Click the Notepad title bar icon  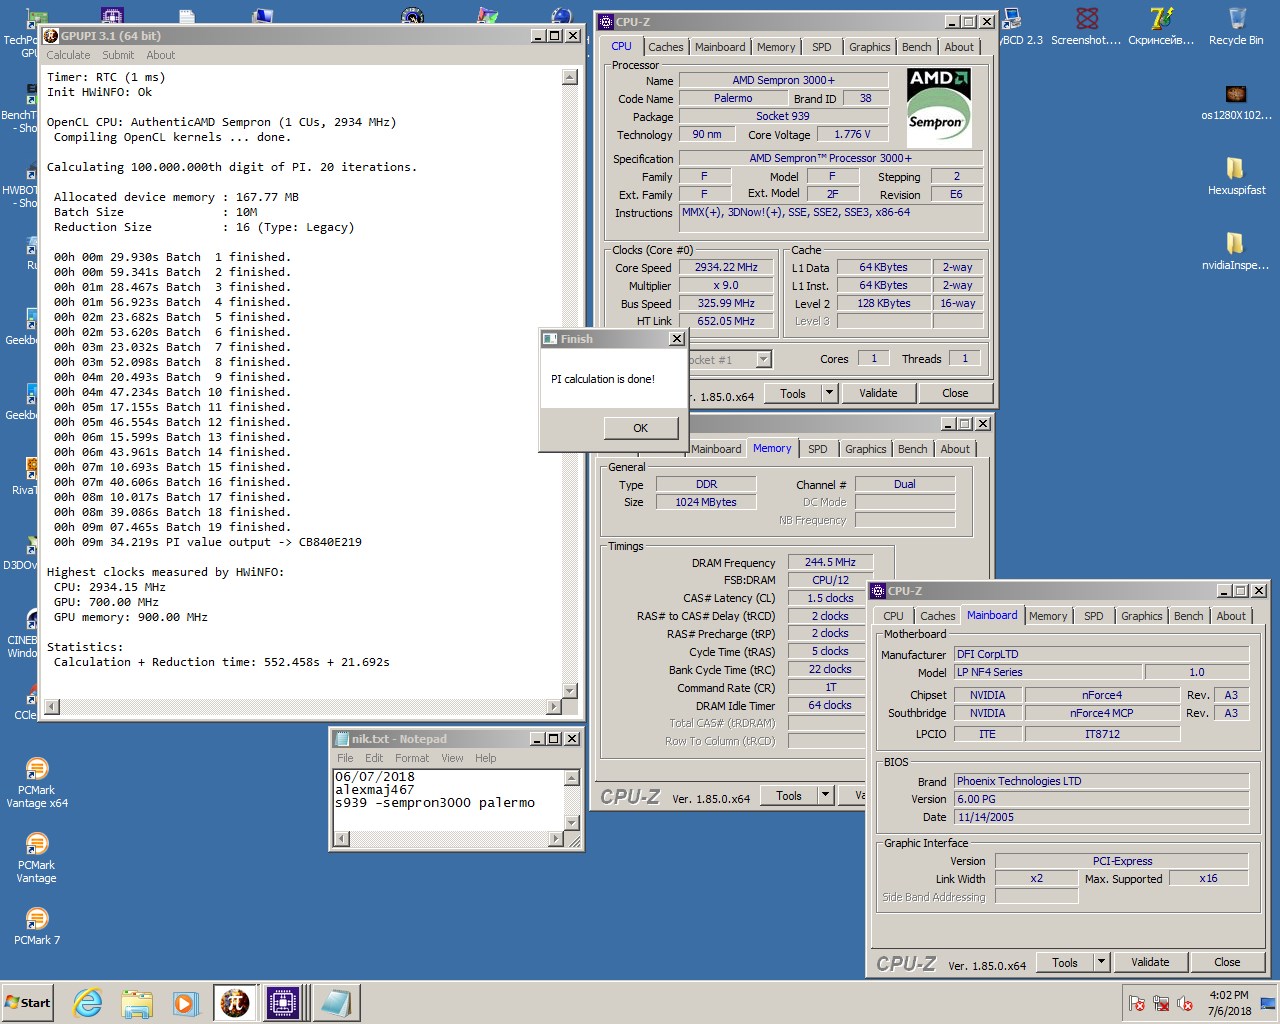[341, 738]
